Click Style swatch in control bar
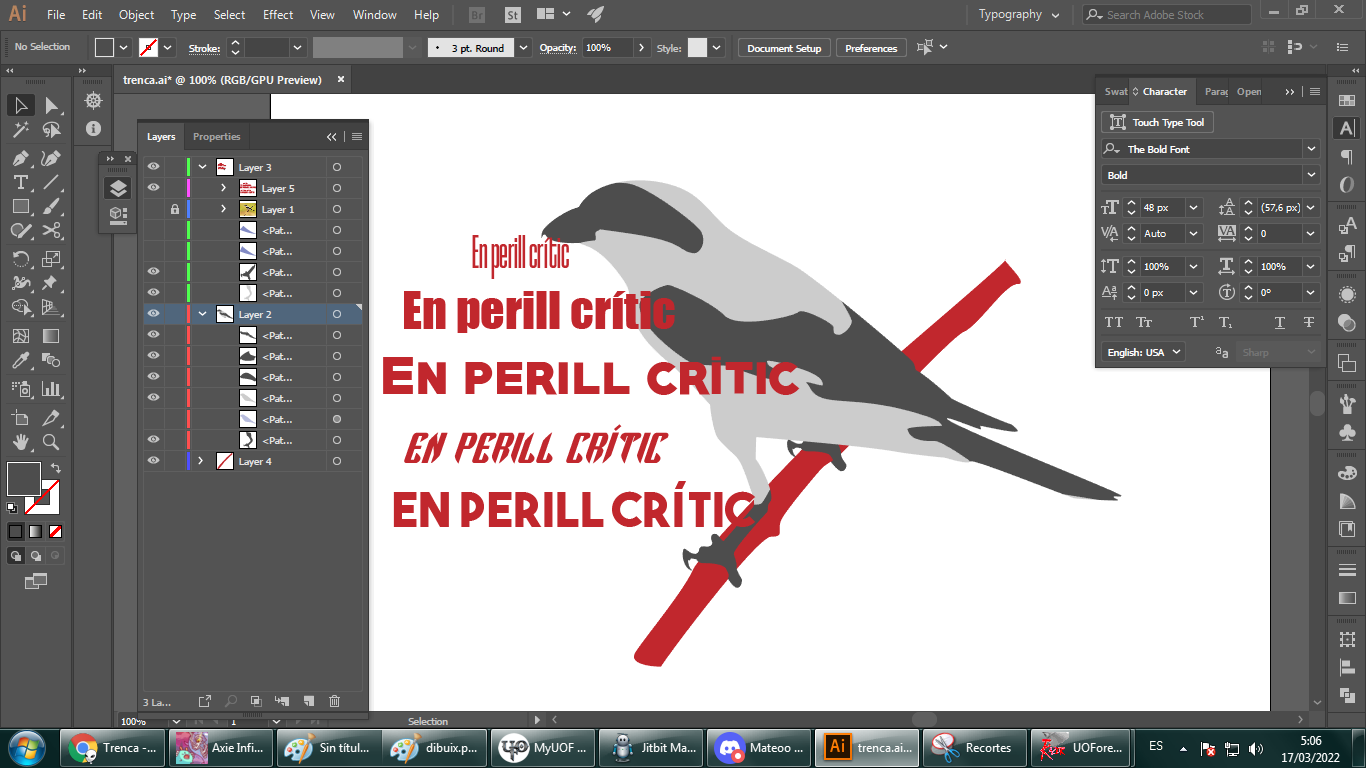This screenshot has height=768, width=1366. (697, 48)
